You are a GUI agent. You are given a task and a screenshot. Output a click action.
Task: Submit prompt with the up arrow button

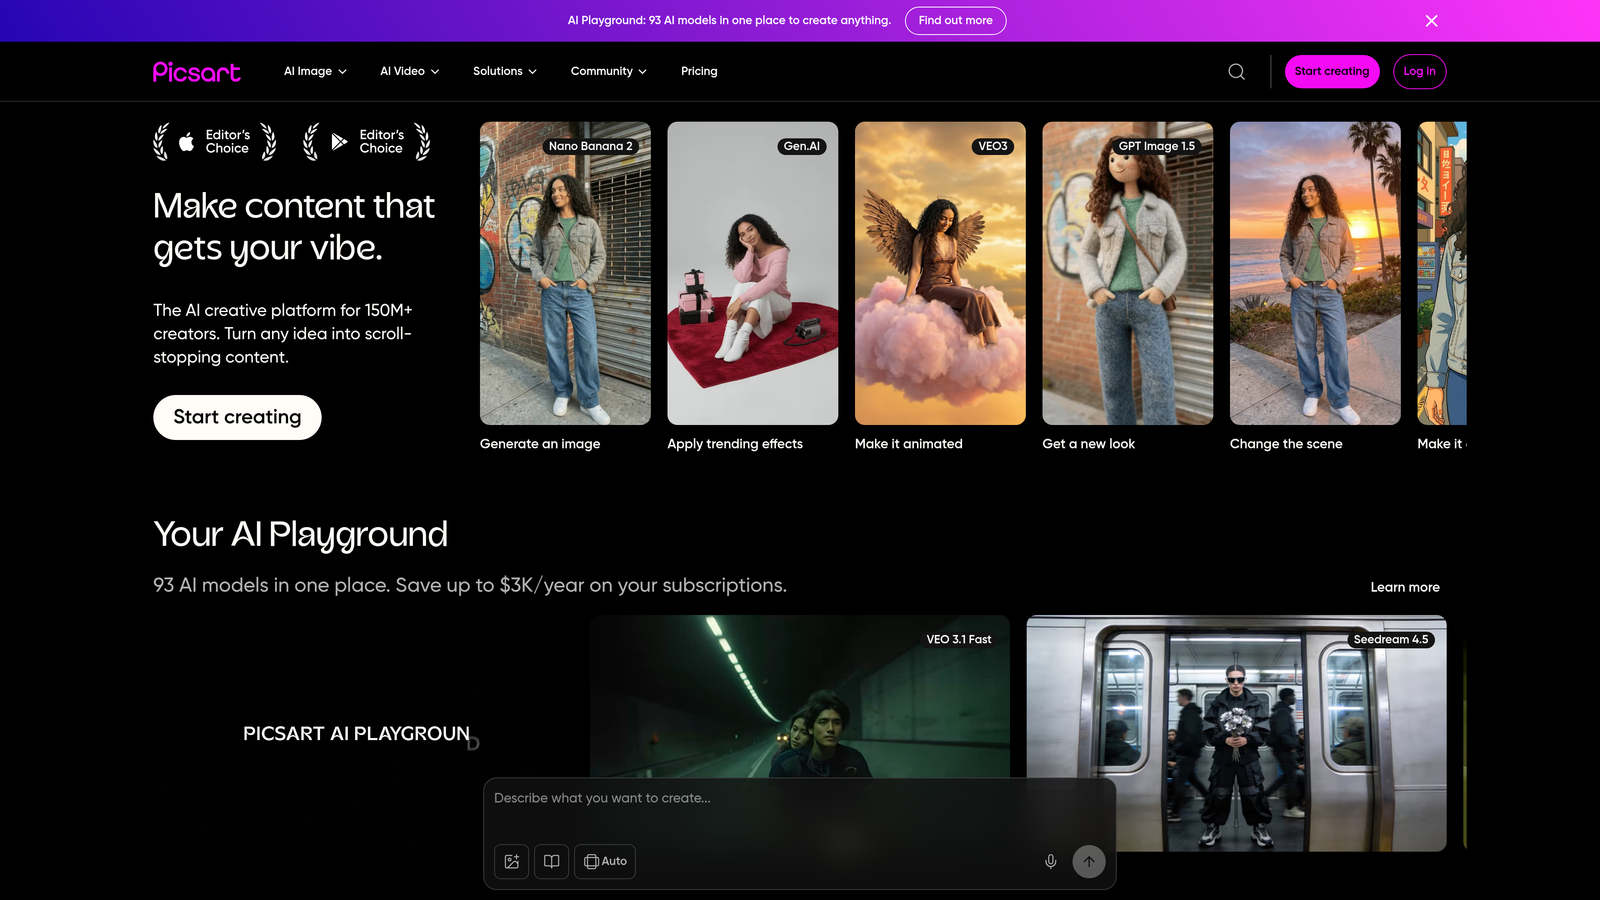point(1089,861)
